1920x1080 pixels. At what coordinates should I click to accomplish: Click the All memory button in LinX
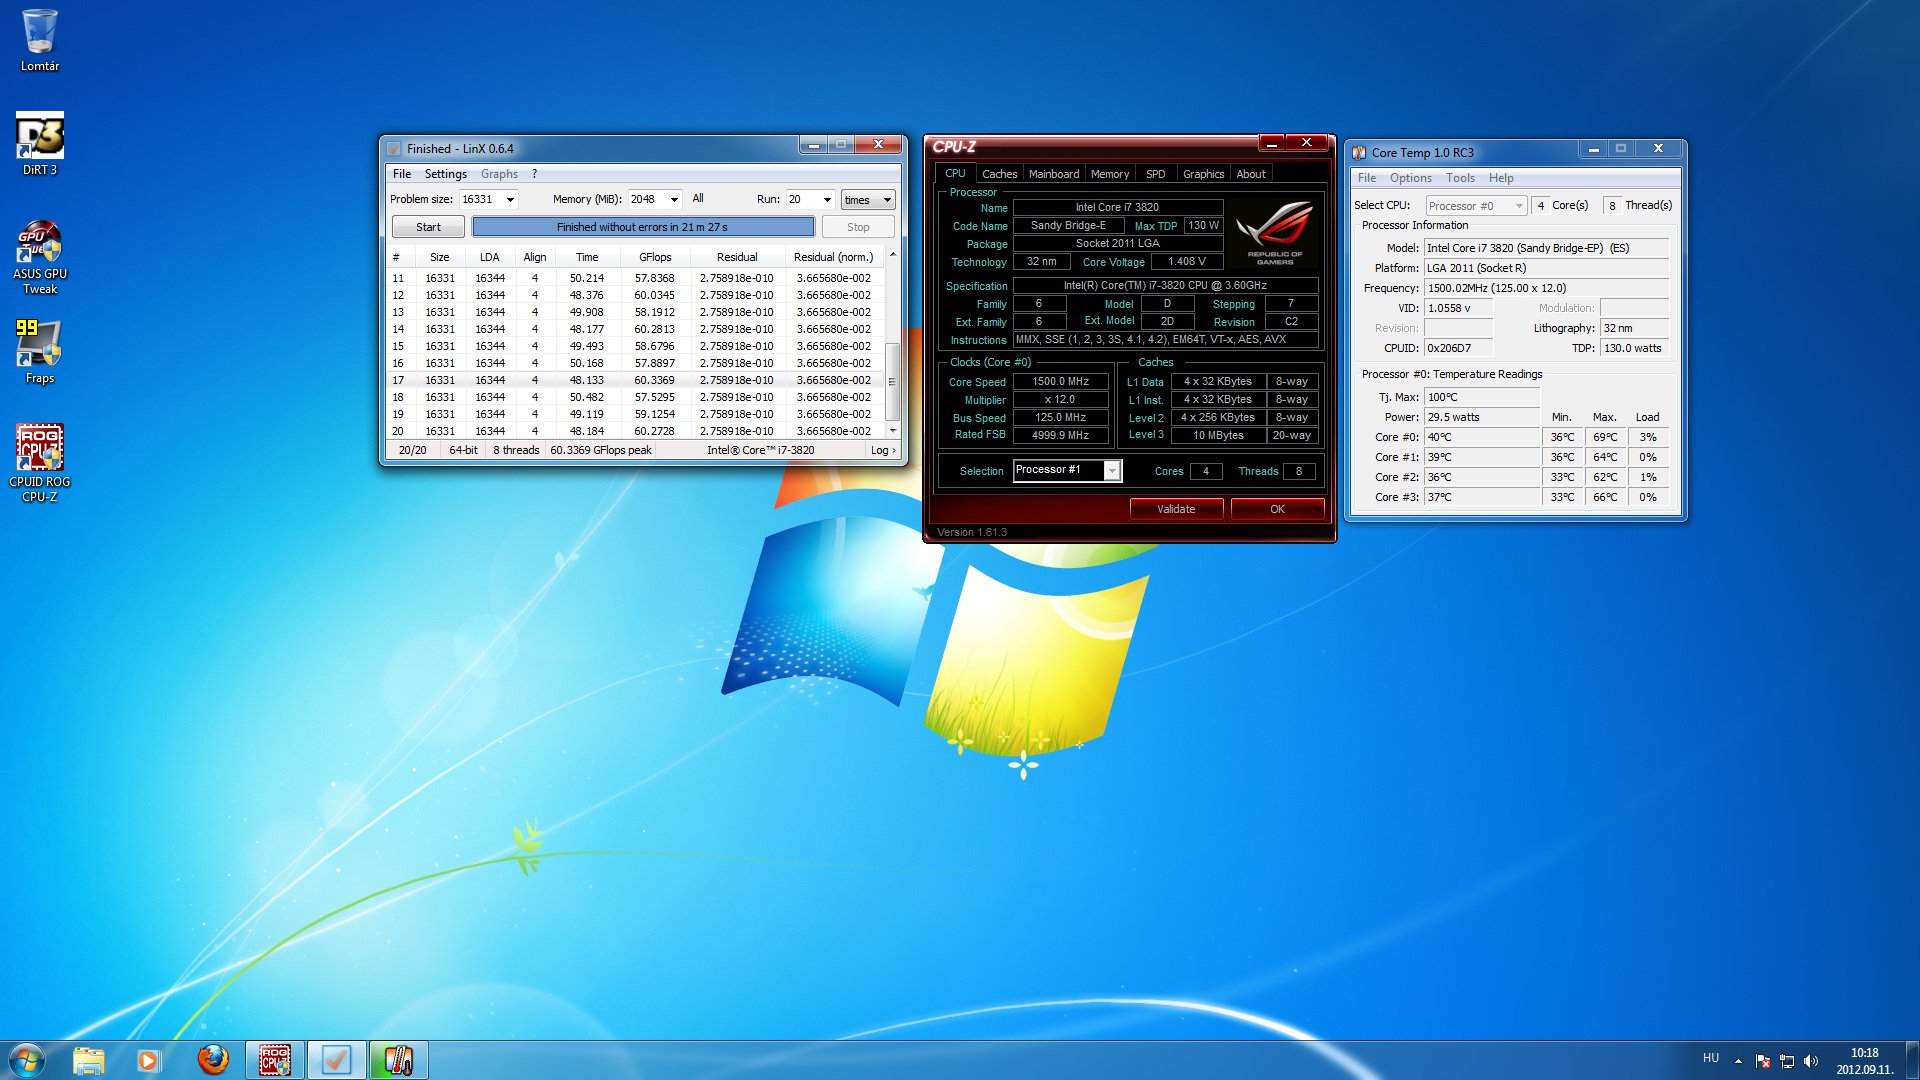698,199
